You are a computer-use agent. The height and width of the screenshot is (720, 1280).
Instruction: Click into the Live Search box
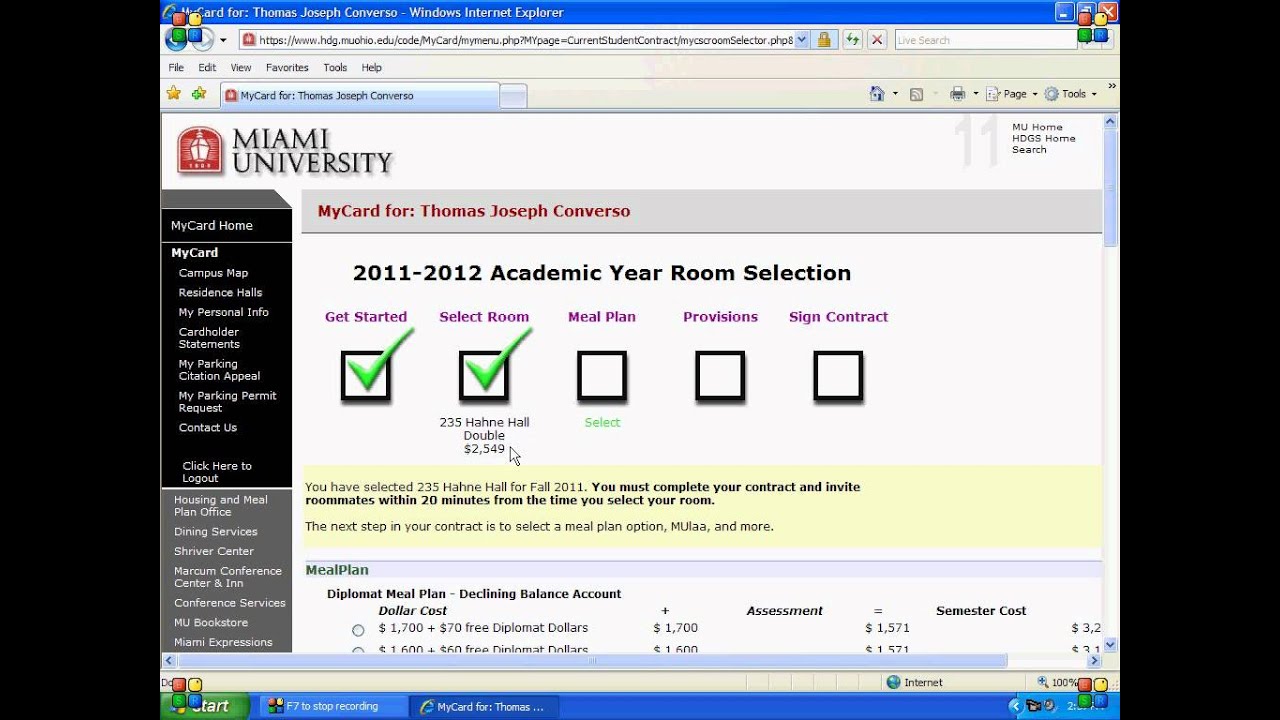pos(985,40)
